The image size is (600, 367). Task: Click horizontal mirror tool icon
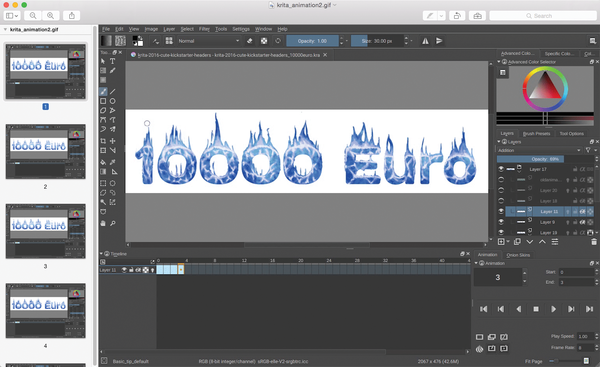tap(425, 41)
